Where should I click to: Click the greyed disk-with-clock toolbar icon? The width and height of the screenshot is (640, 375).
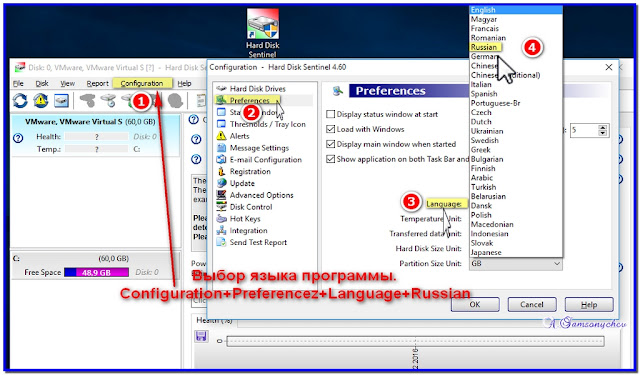(109, 100)
